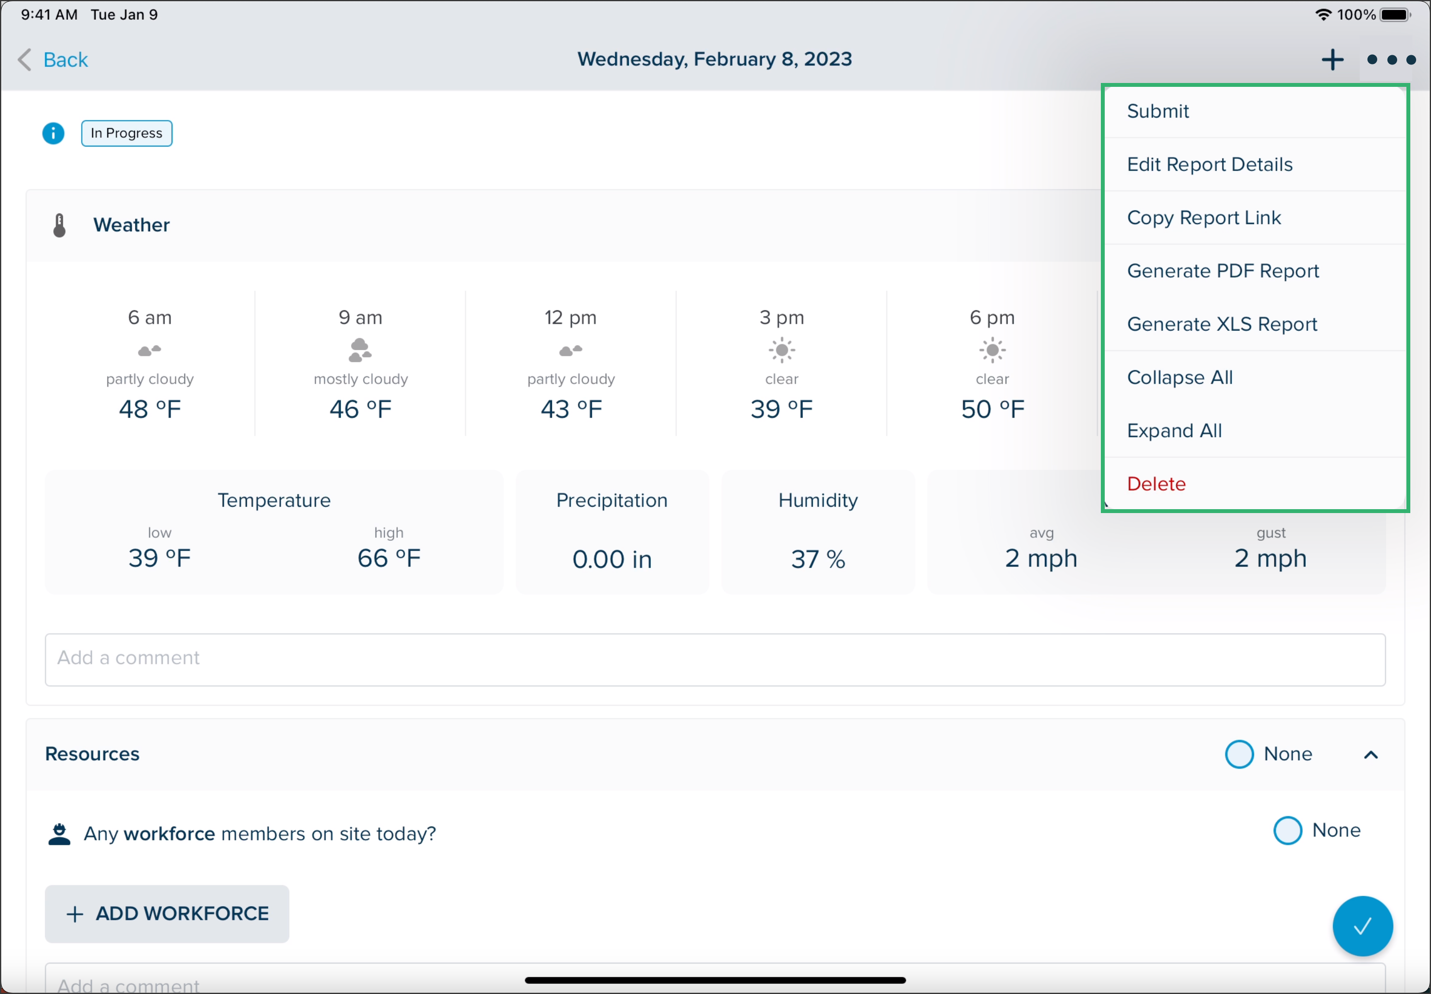This screenshot has height=994, width=1431.
Task: Tap the avg 2 mph wind value
Action: click(x=1041, y=558)
